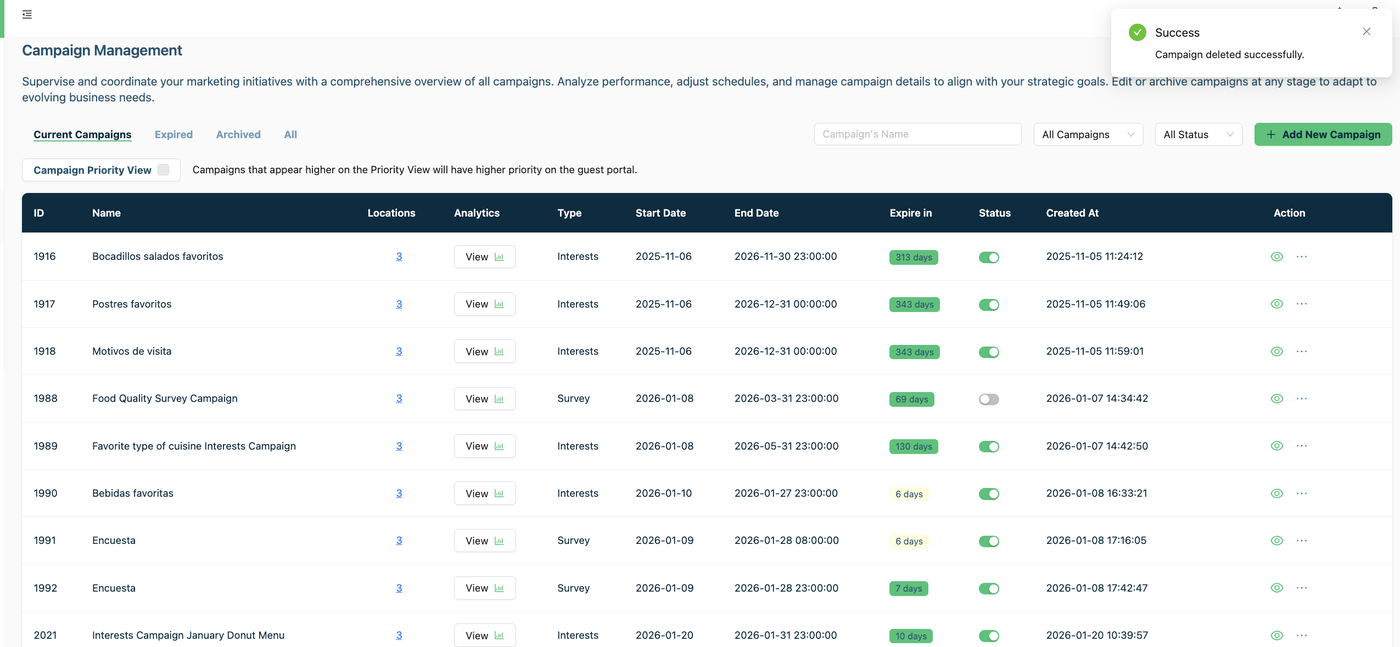
Task: Open three-dot menu for Motivos de visita
Action: click(x=1301, y=351)
